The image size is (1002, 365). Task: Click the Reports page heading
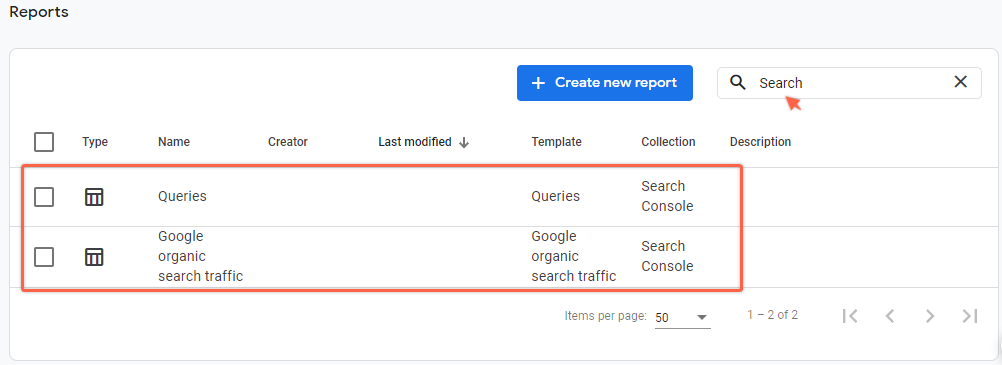tap(39, 12)
